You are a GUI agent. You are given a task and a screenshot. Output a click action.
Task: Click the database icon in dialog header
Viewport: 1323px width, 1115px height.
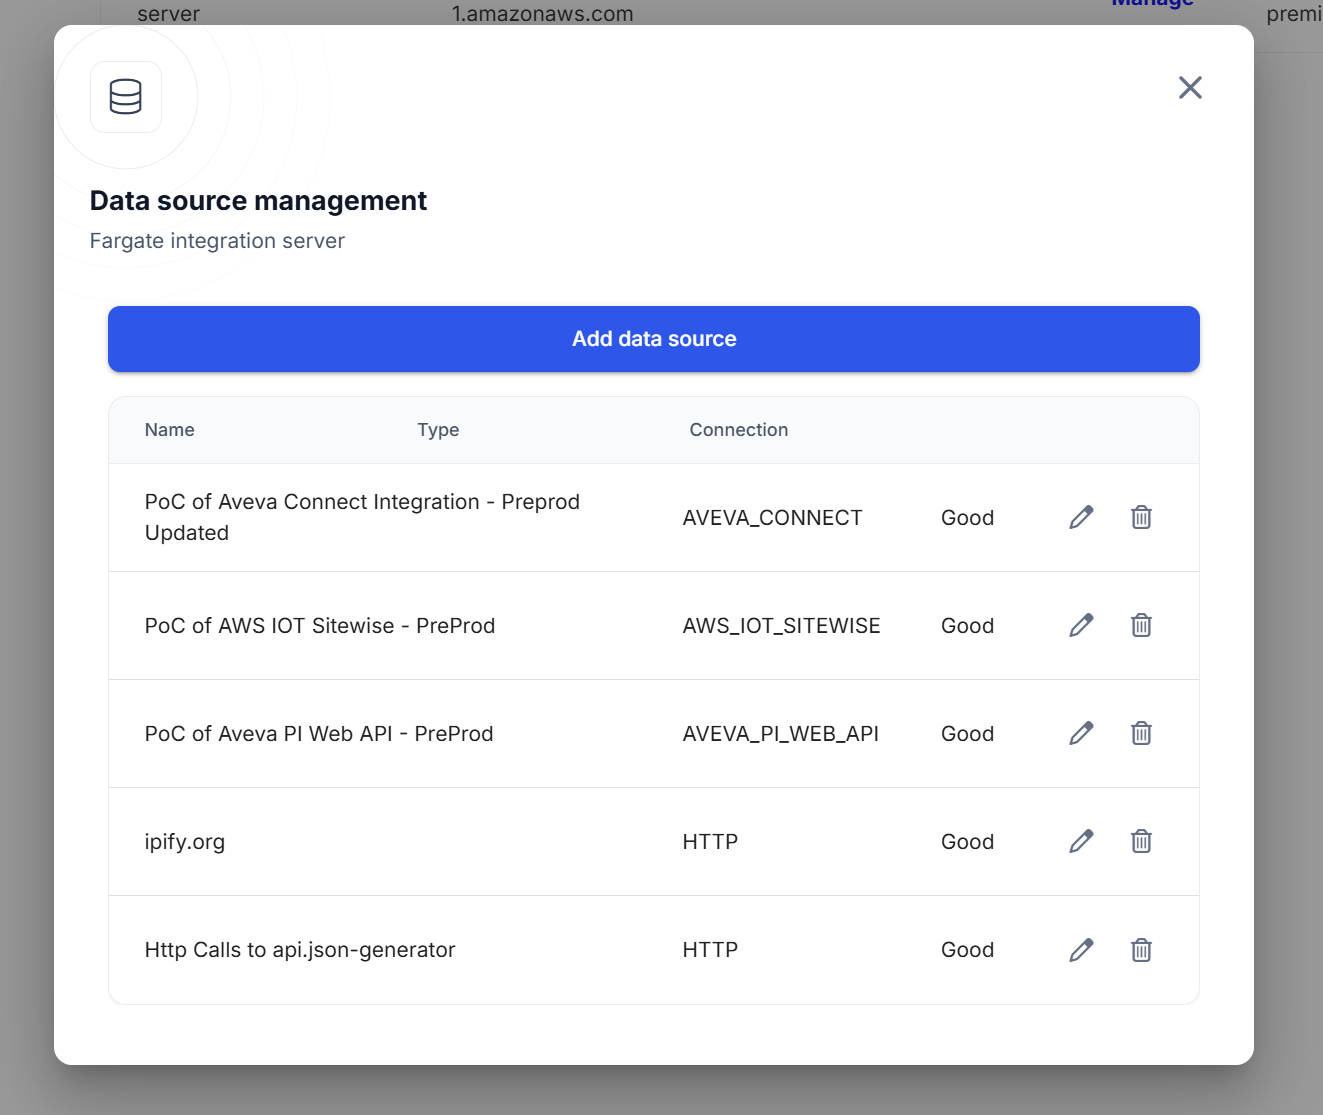pos(126,97)
